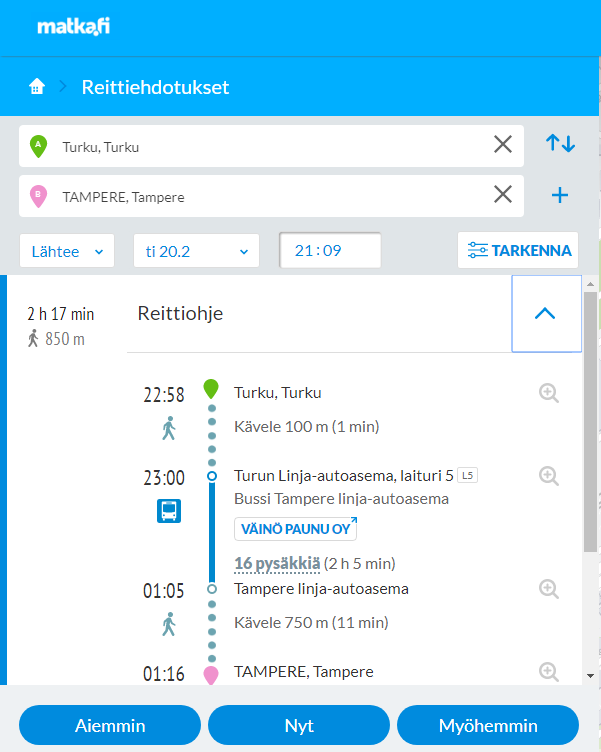Open the VÄINÖ PAUNU OY operator link
This screenshot has height=752, width=601.
click(295, 529)
